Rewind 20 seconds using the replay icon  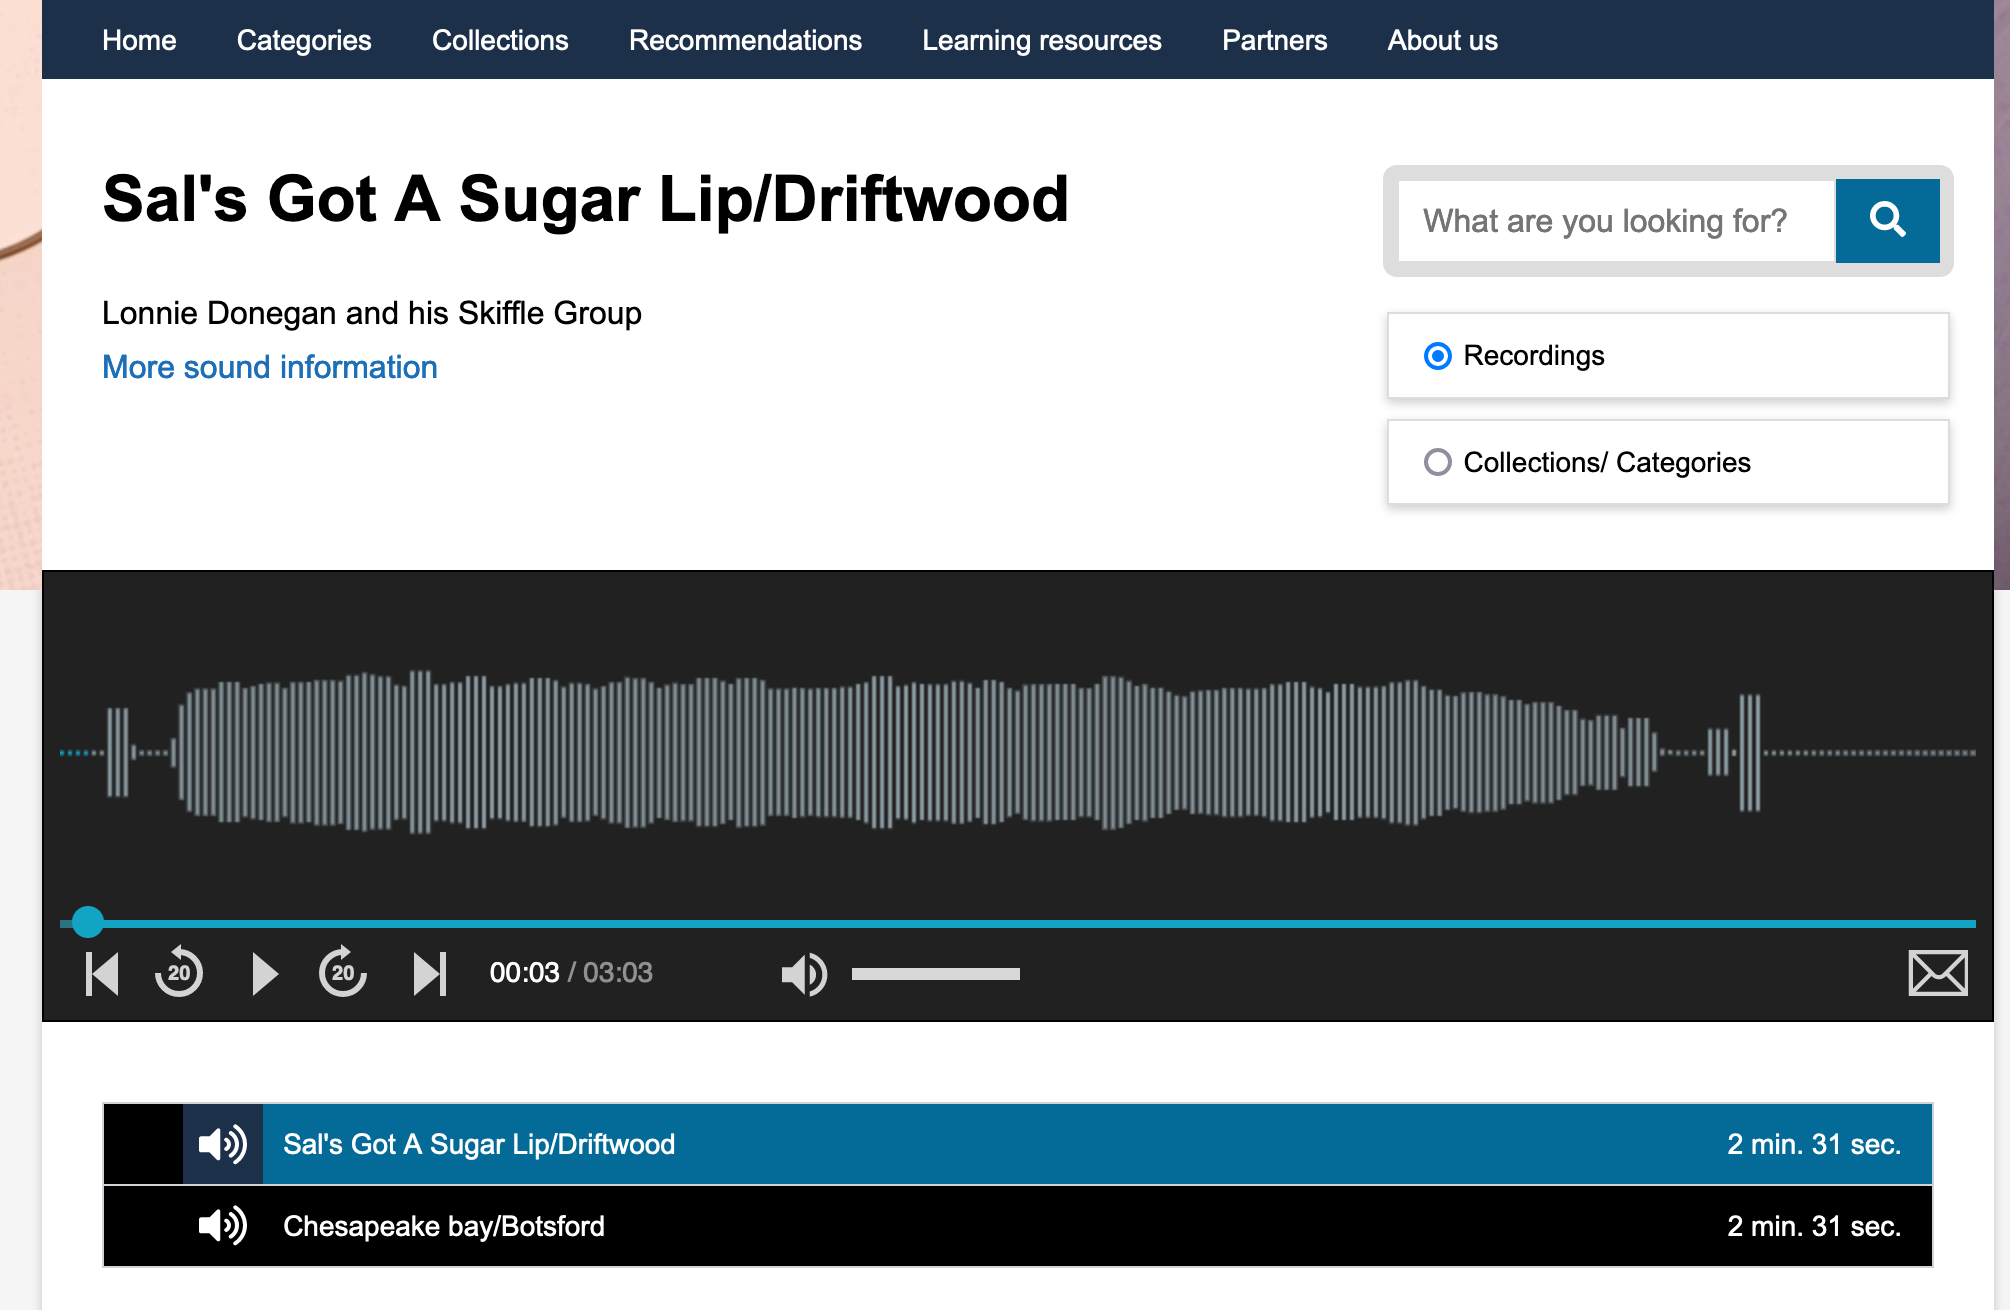coord(179,973)
